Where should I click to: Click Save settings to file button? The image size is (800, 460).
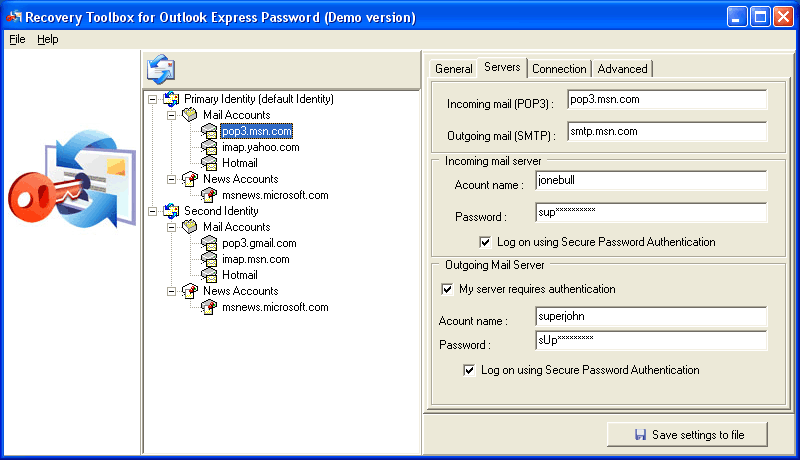click(688, 435)
